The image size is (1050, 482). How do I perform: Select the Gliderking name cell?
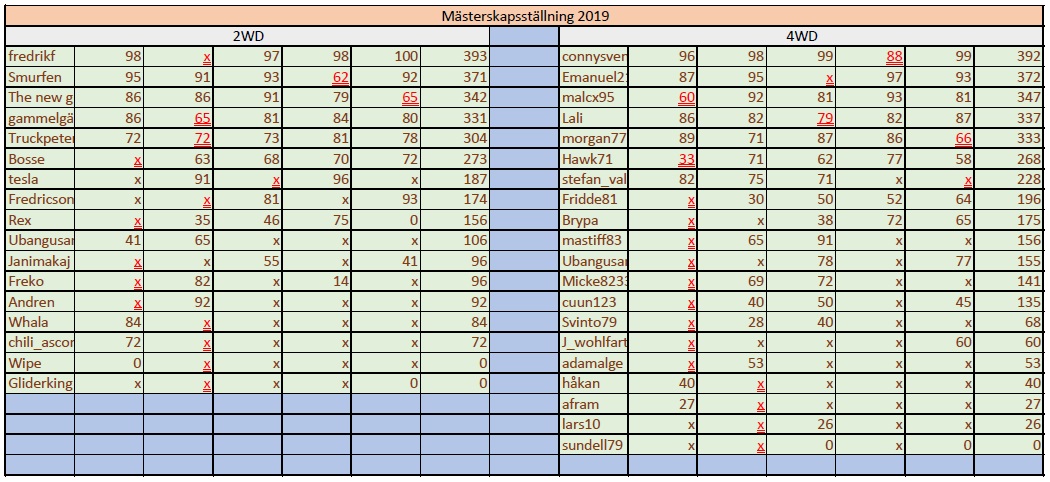coord(40,385)
